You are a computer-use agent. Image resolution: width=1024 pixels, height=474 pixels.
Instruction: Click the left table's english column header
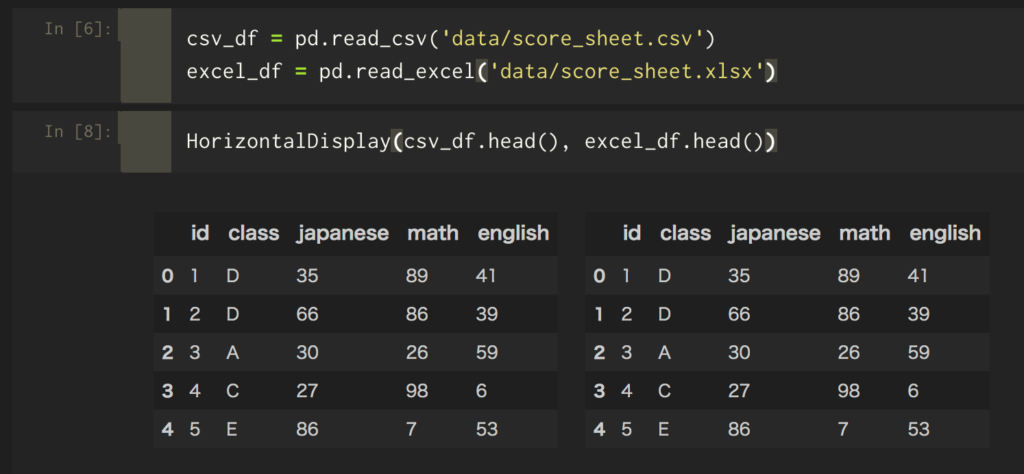[513, 234]
